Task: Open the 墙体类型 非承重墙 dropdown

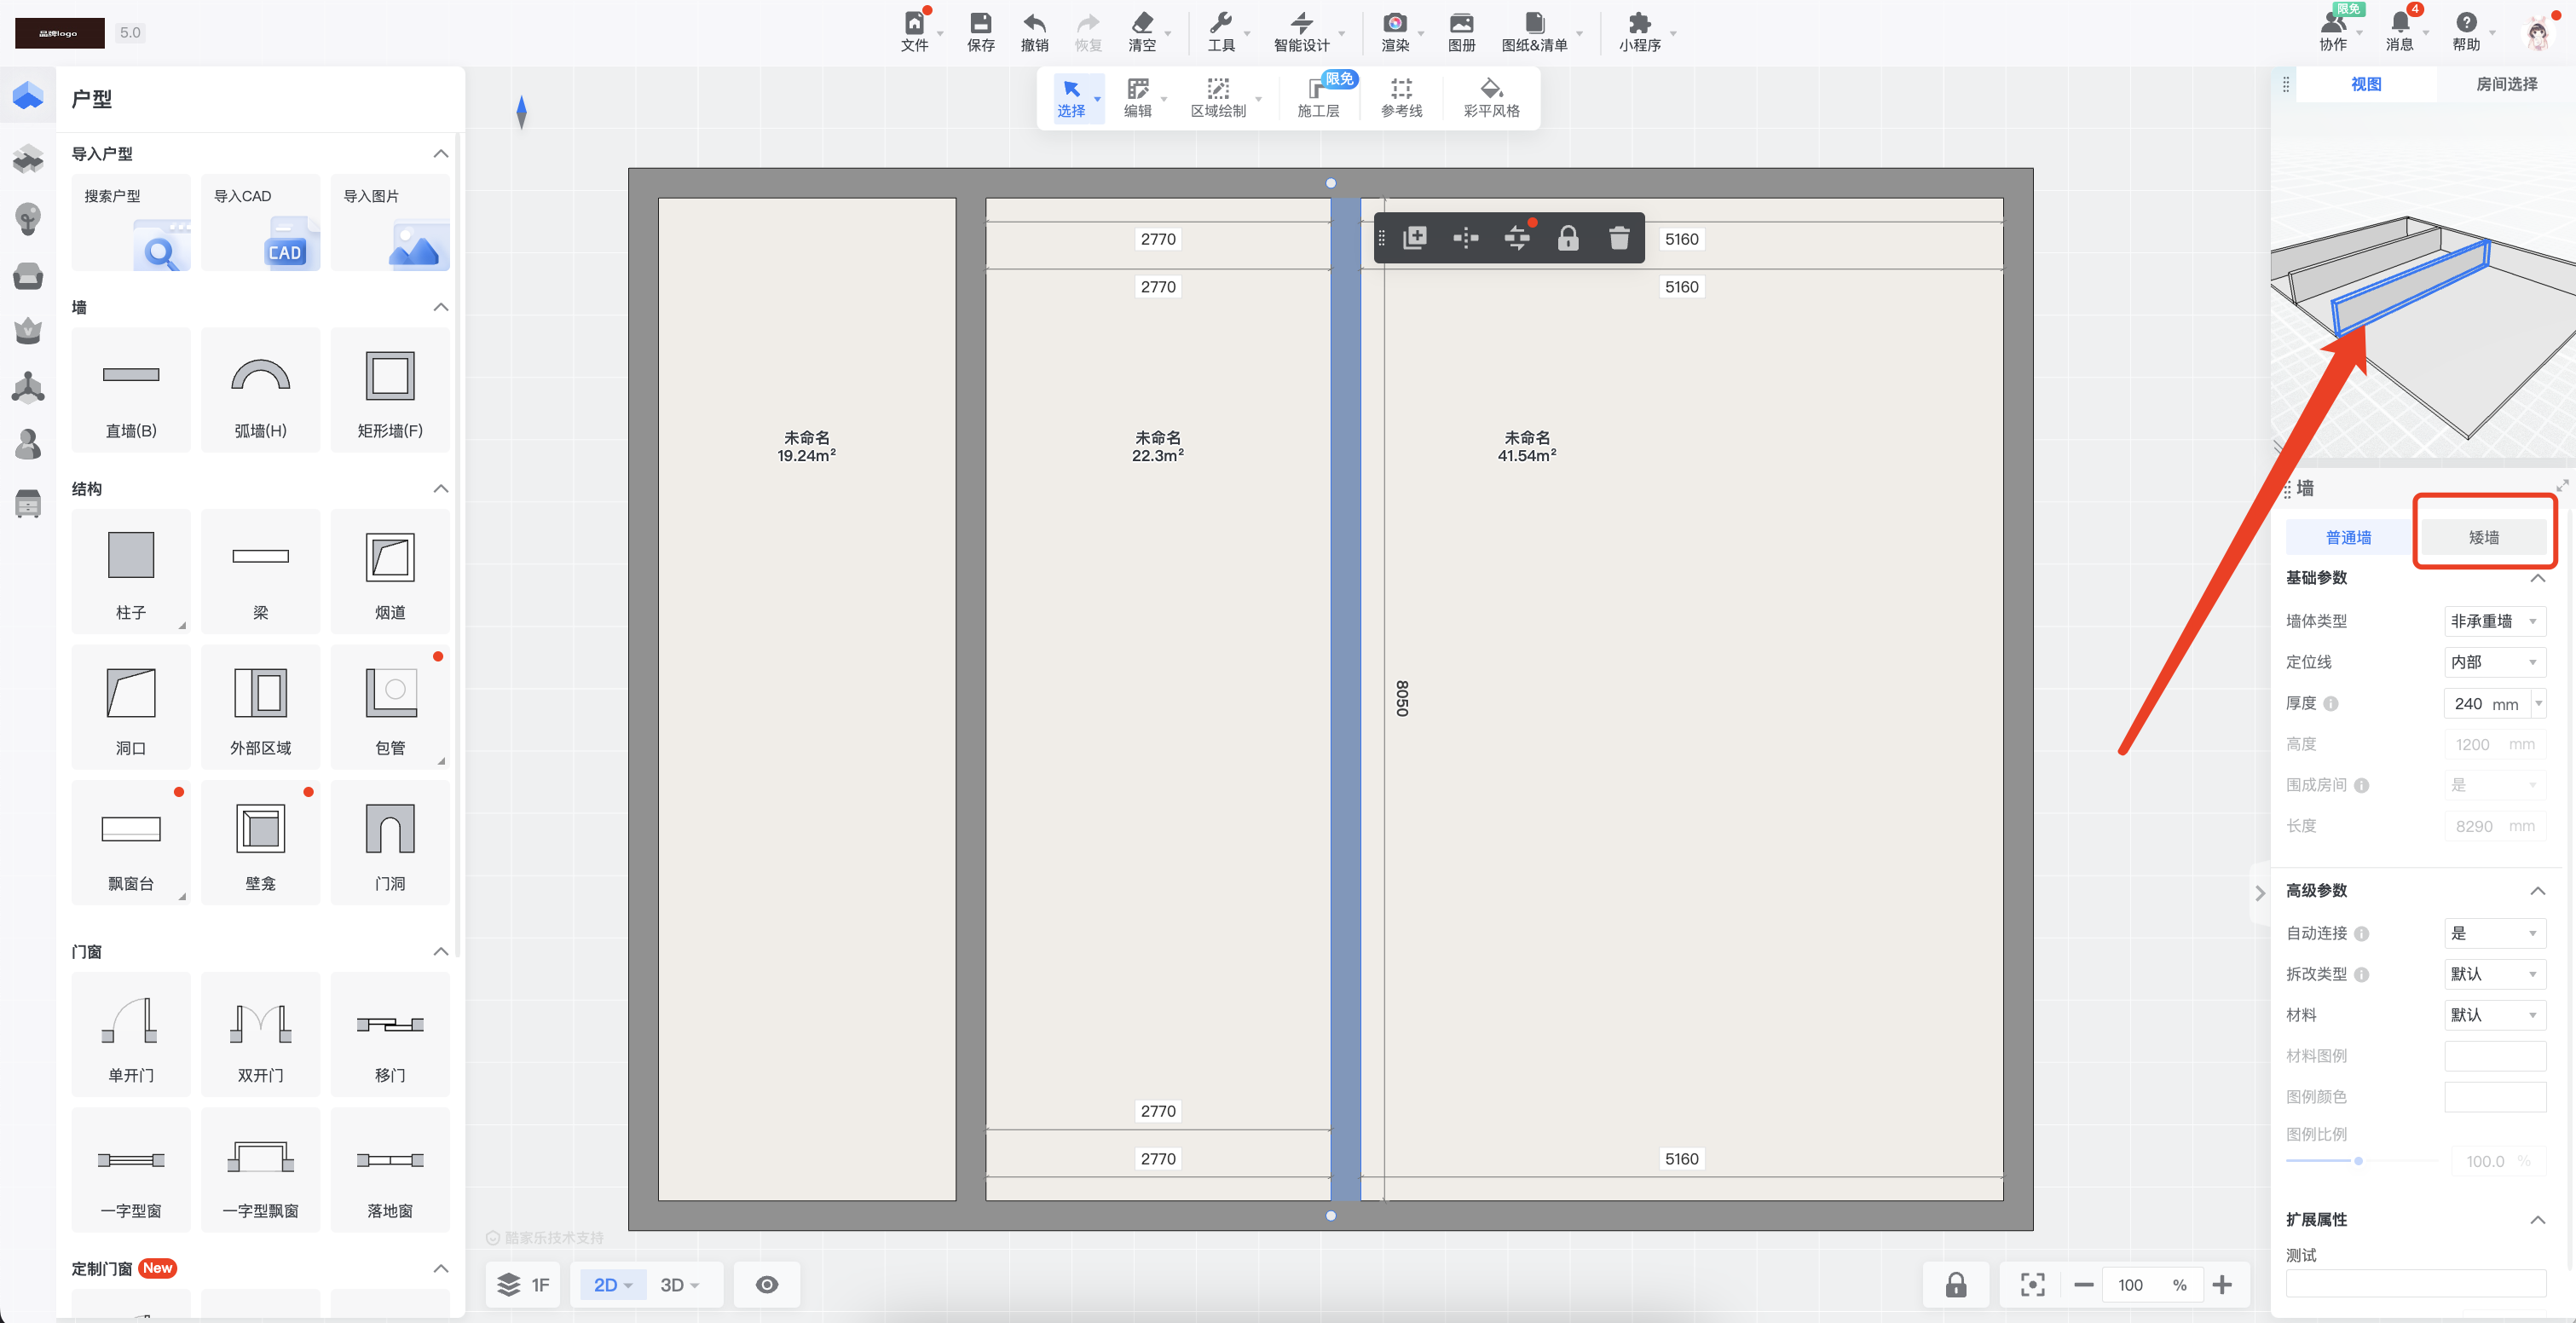Action: (2494, 621)
